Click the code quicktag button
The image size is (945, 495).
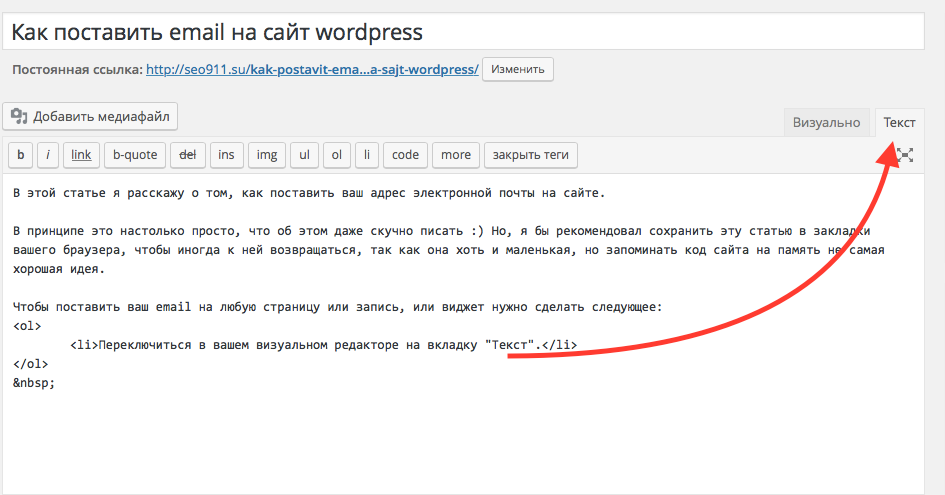click(x=405, y=155)
